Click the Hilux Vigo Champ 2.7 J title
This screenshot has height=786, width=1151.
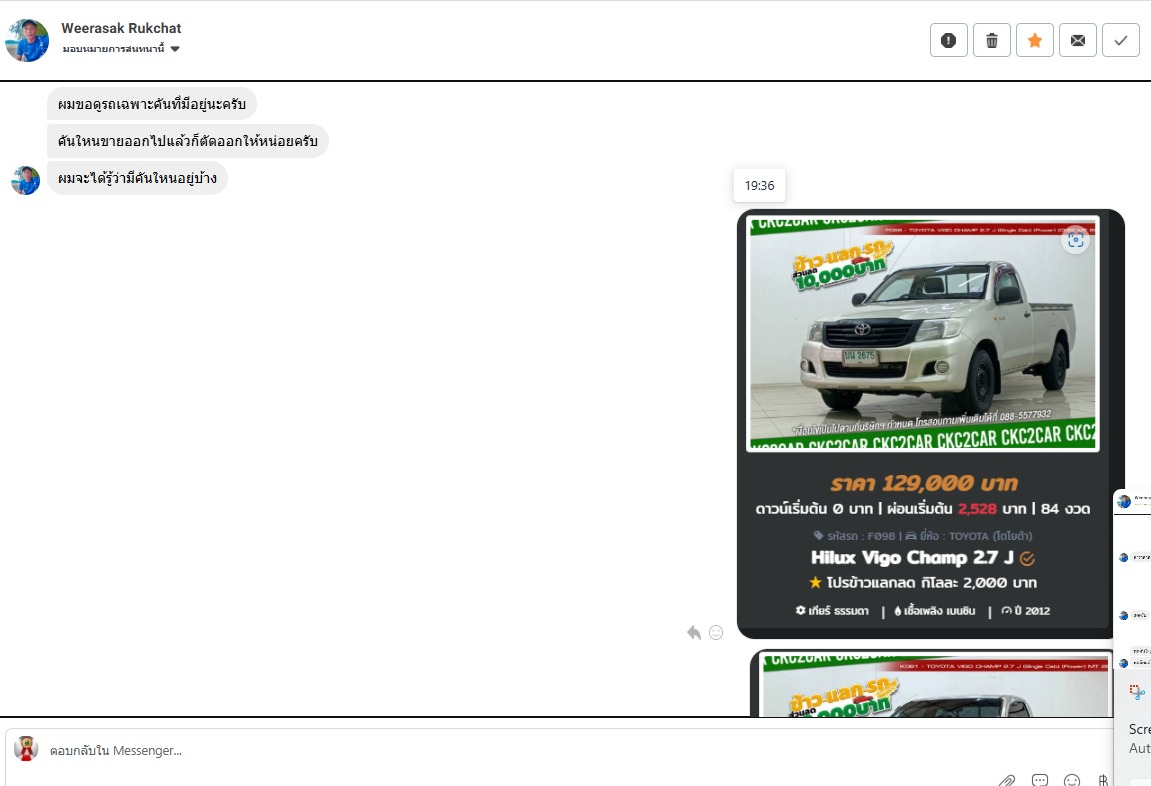pos(912,558)
